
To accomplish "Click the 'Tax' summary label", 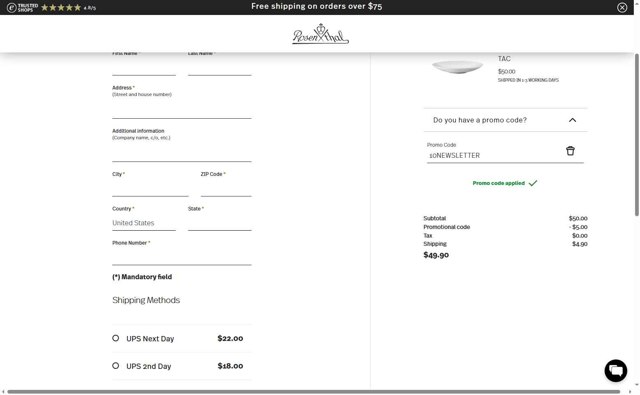I will 427,235.
